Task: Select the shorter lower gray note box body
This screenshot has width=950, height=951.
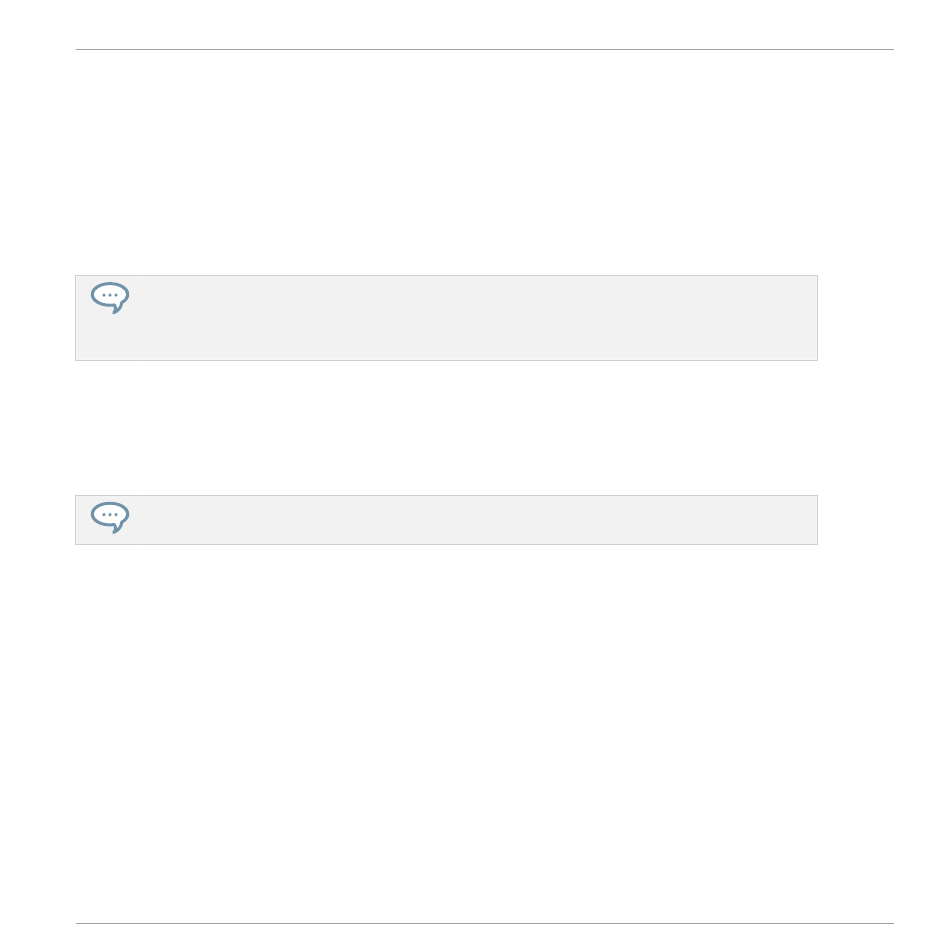Action: coord(446,520)
